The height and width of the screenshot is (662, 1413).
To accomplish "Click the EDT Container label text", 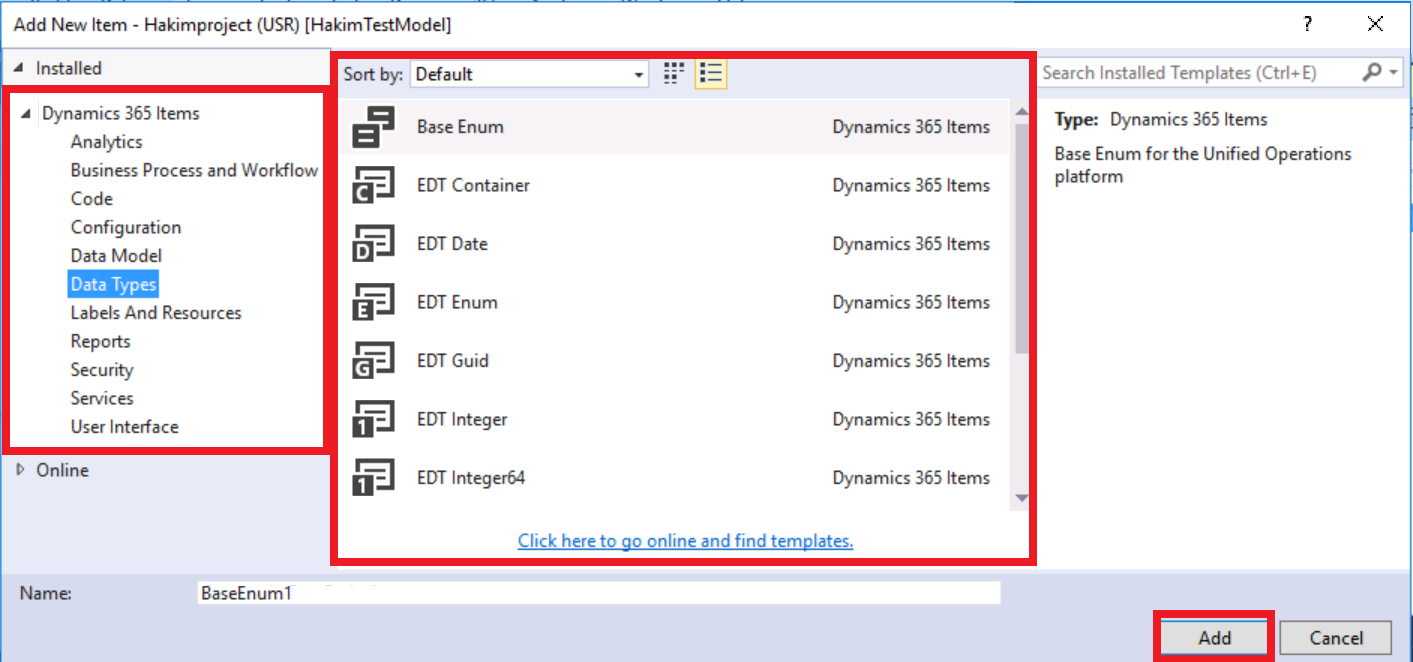I will (x=473, y=185).
